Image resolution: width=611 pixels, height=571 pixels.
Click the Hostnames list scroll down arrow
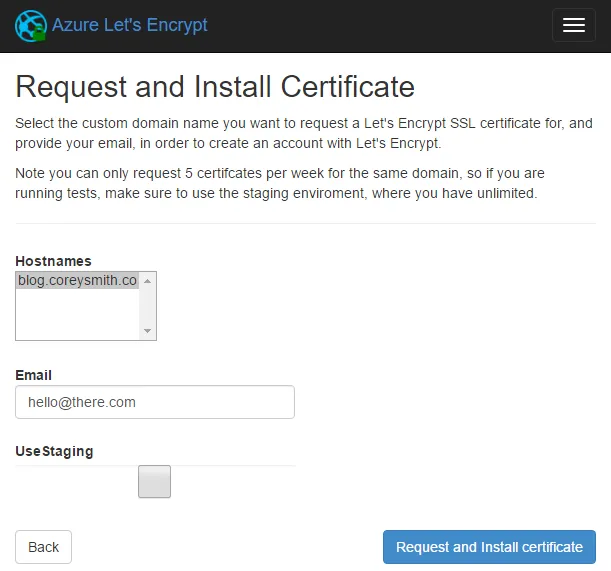coord(147,331)
